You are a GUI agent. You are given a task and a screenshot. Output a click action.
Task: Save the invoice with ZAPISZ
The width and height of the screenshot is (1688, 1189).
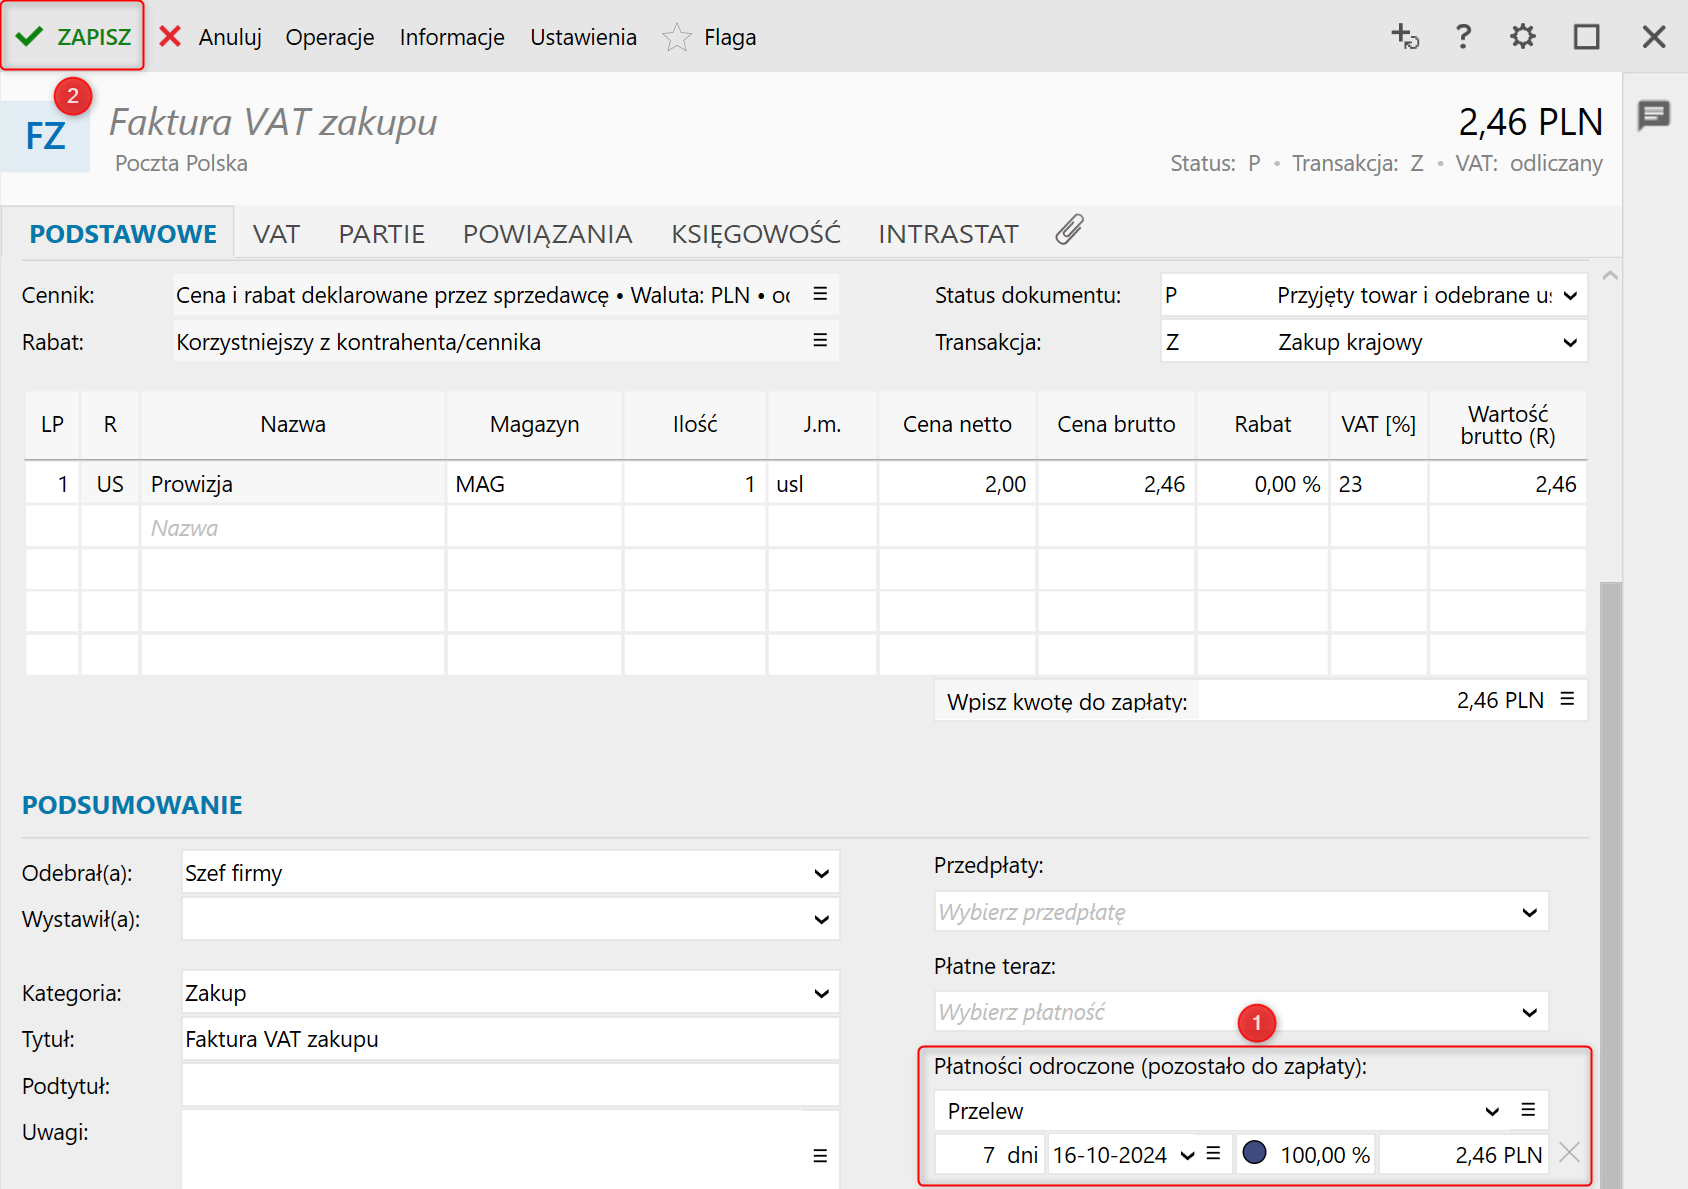74,37
